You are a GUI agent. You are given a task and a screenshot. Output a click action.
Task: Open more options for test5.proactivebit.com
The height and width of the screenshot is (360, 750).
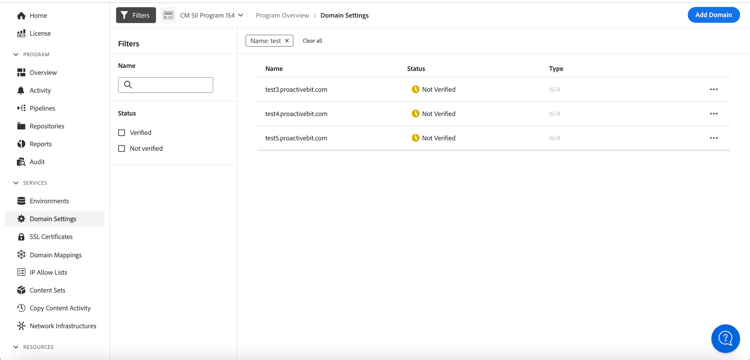click(x=714, y=138)
